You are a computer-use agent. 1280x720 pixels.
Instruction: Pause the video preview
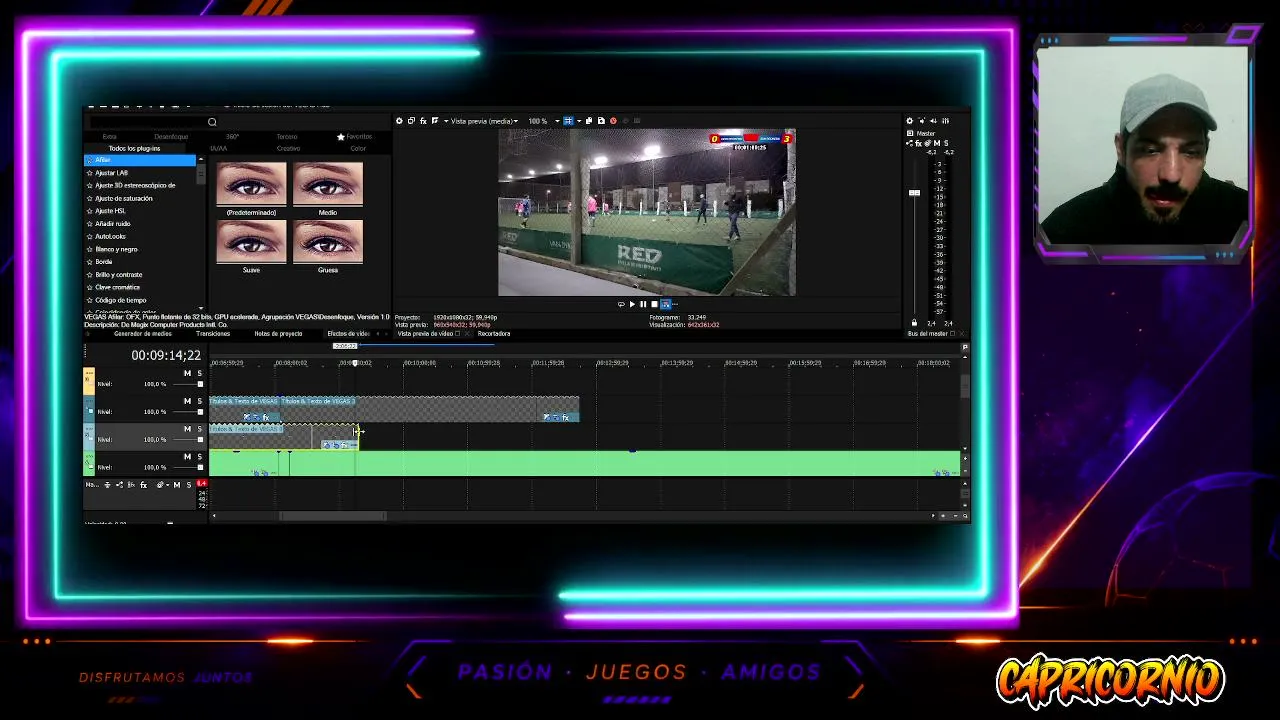[x=643, y=304]
